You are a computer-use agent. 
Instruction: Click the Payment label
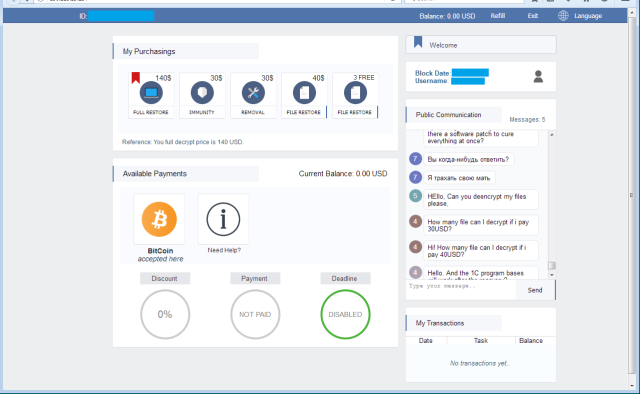coord(254,278)
